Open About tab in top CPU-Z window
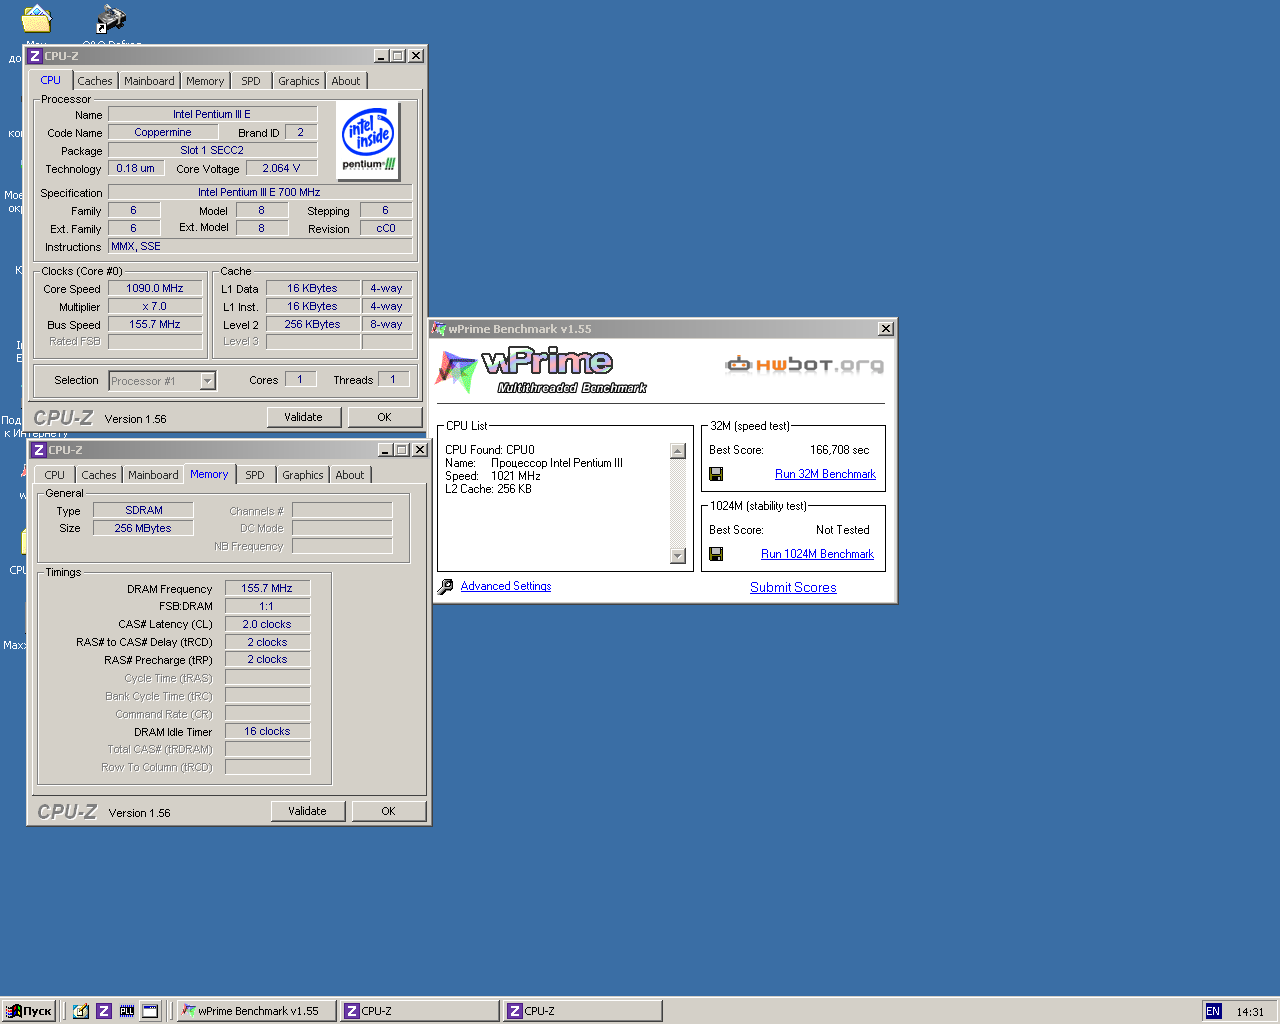 pos(346,81)
